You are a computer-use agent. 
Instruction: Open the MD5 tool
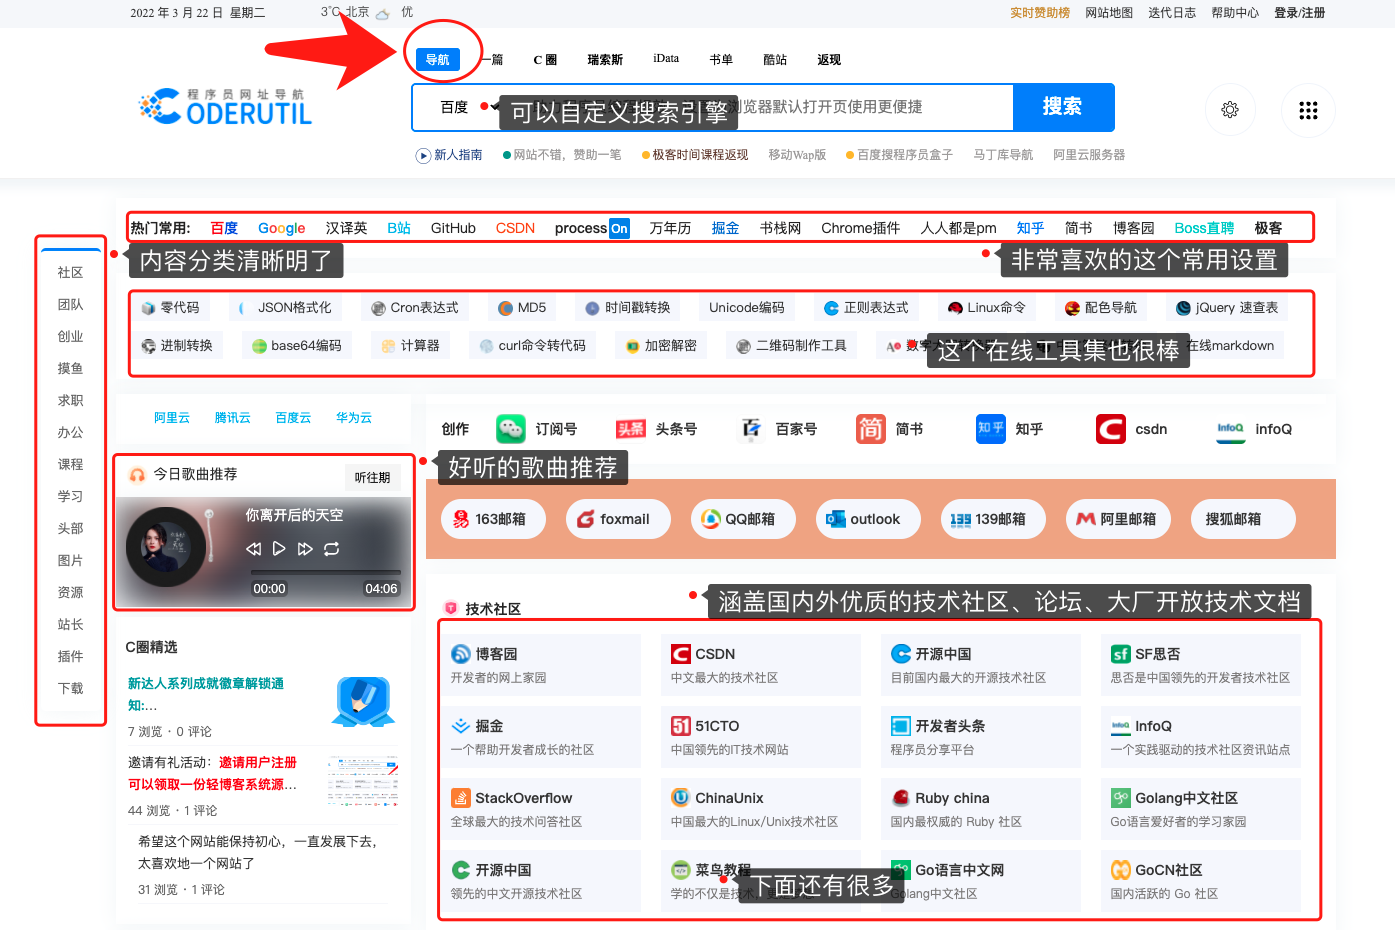521,308
